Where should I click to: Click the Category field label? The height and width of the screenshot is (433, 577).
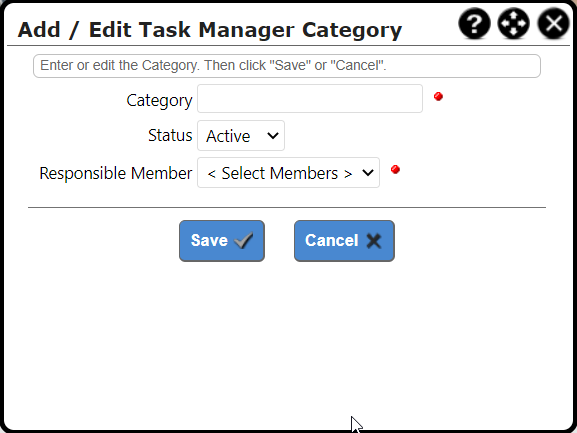tap(159, 100)
